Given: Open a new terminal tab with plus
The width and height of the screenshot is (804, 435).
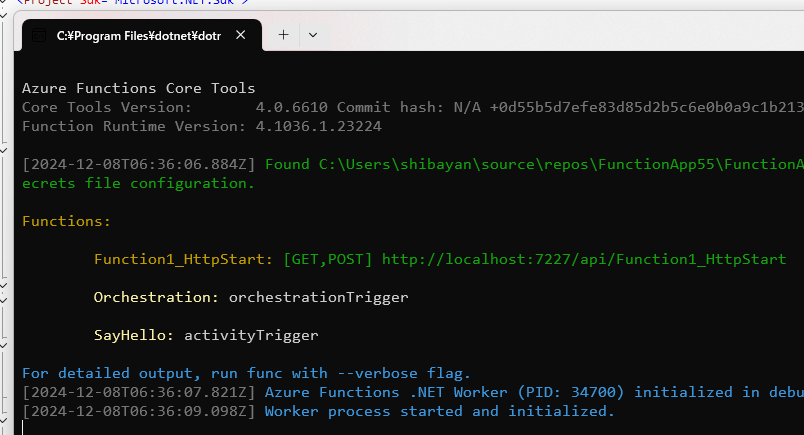Looking at the screenshot, I should point(283,35).
